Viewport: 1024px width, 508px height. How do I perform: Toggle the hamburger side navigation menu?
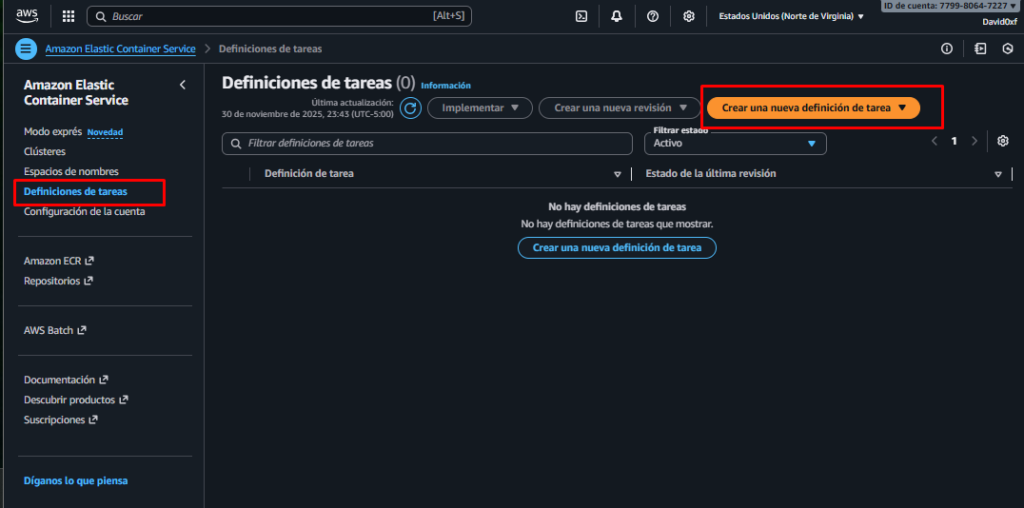click(27, 49)
